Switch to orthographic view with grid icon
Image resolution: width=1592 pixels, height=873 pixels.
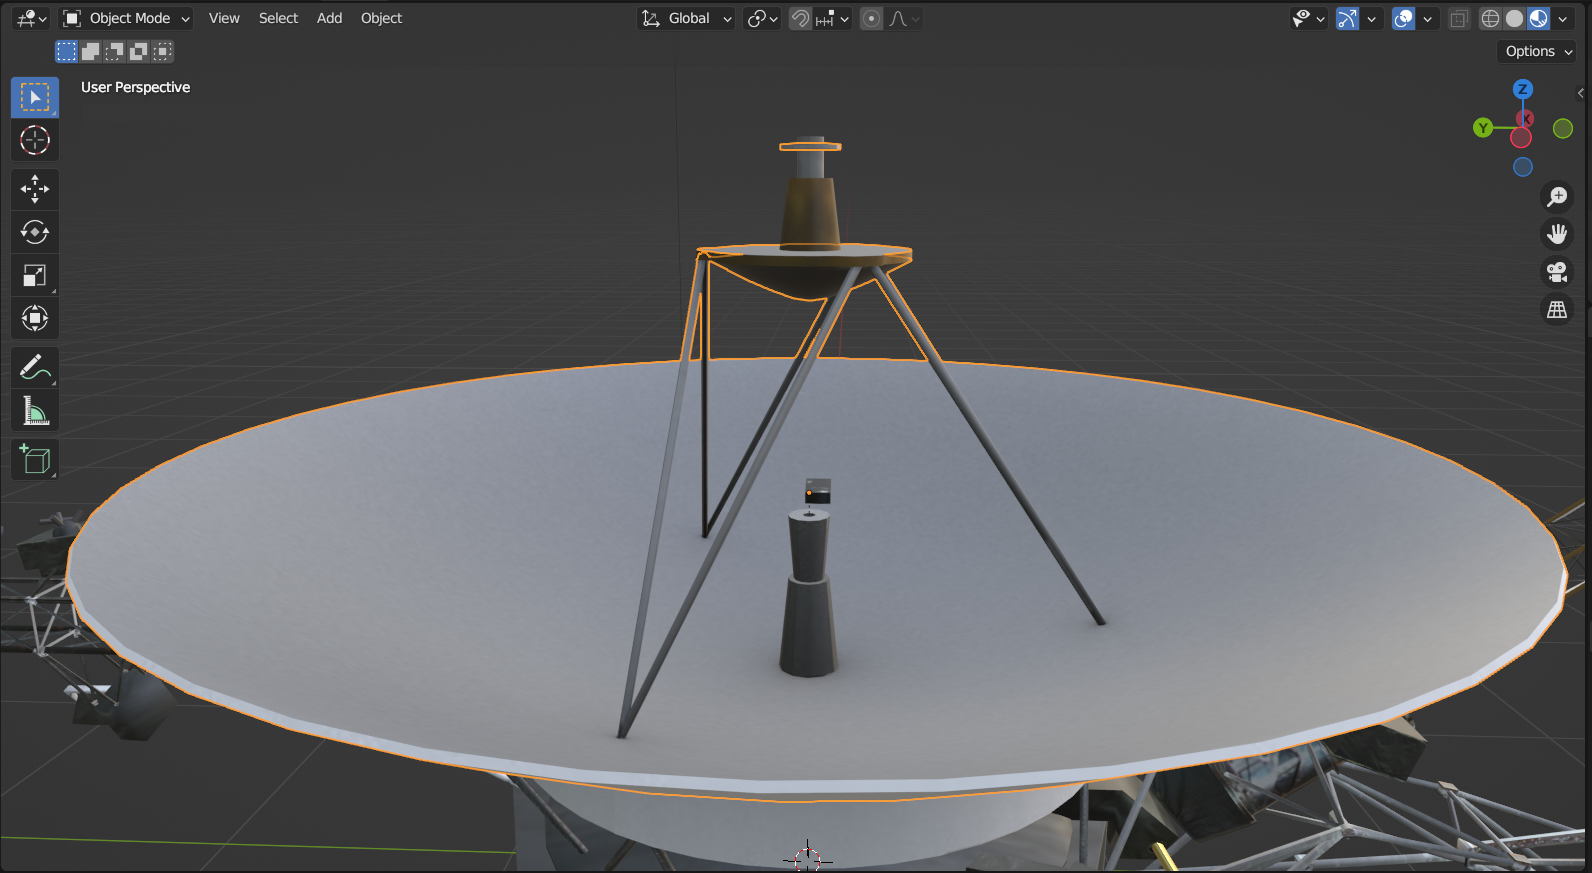pyautogui.click(x=1557, y=310)
